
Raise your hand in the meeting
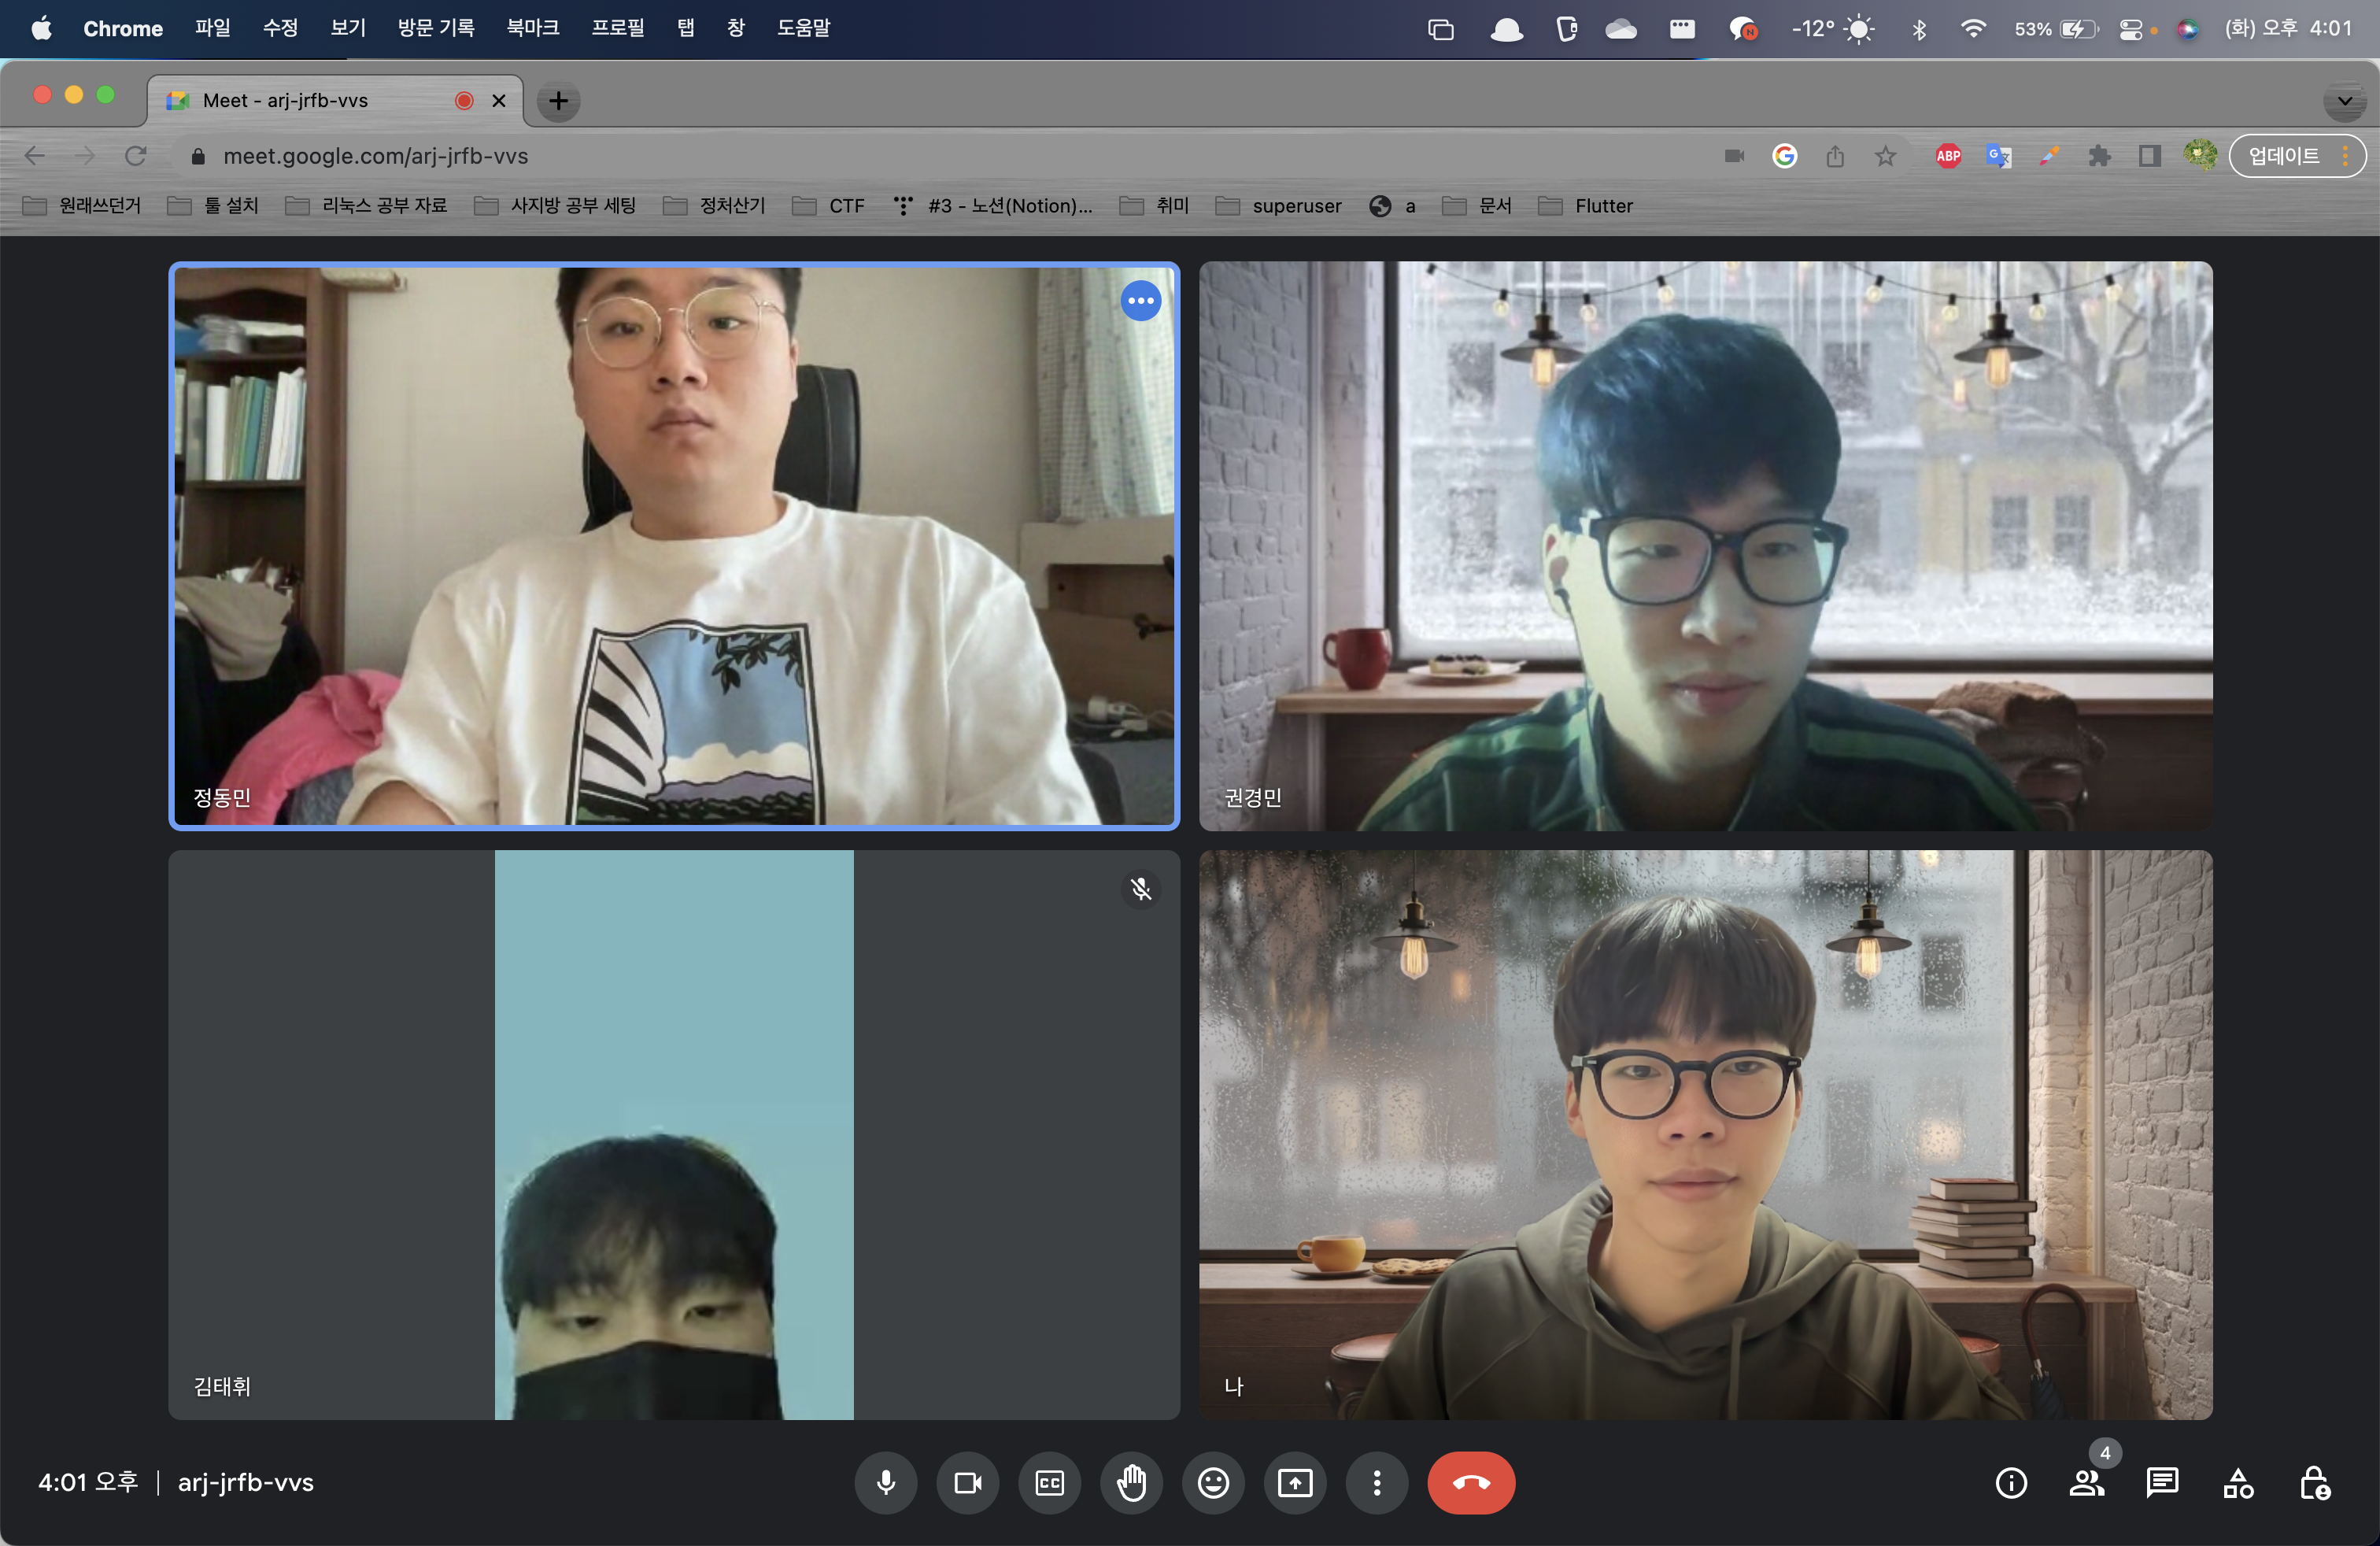tap(1131, 1482)
